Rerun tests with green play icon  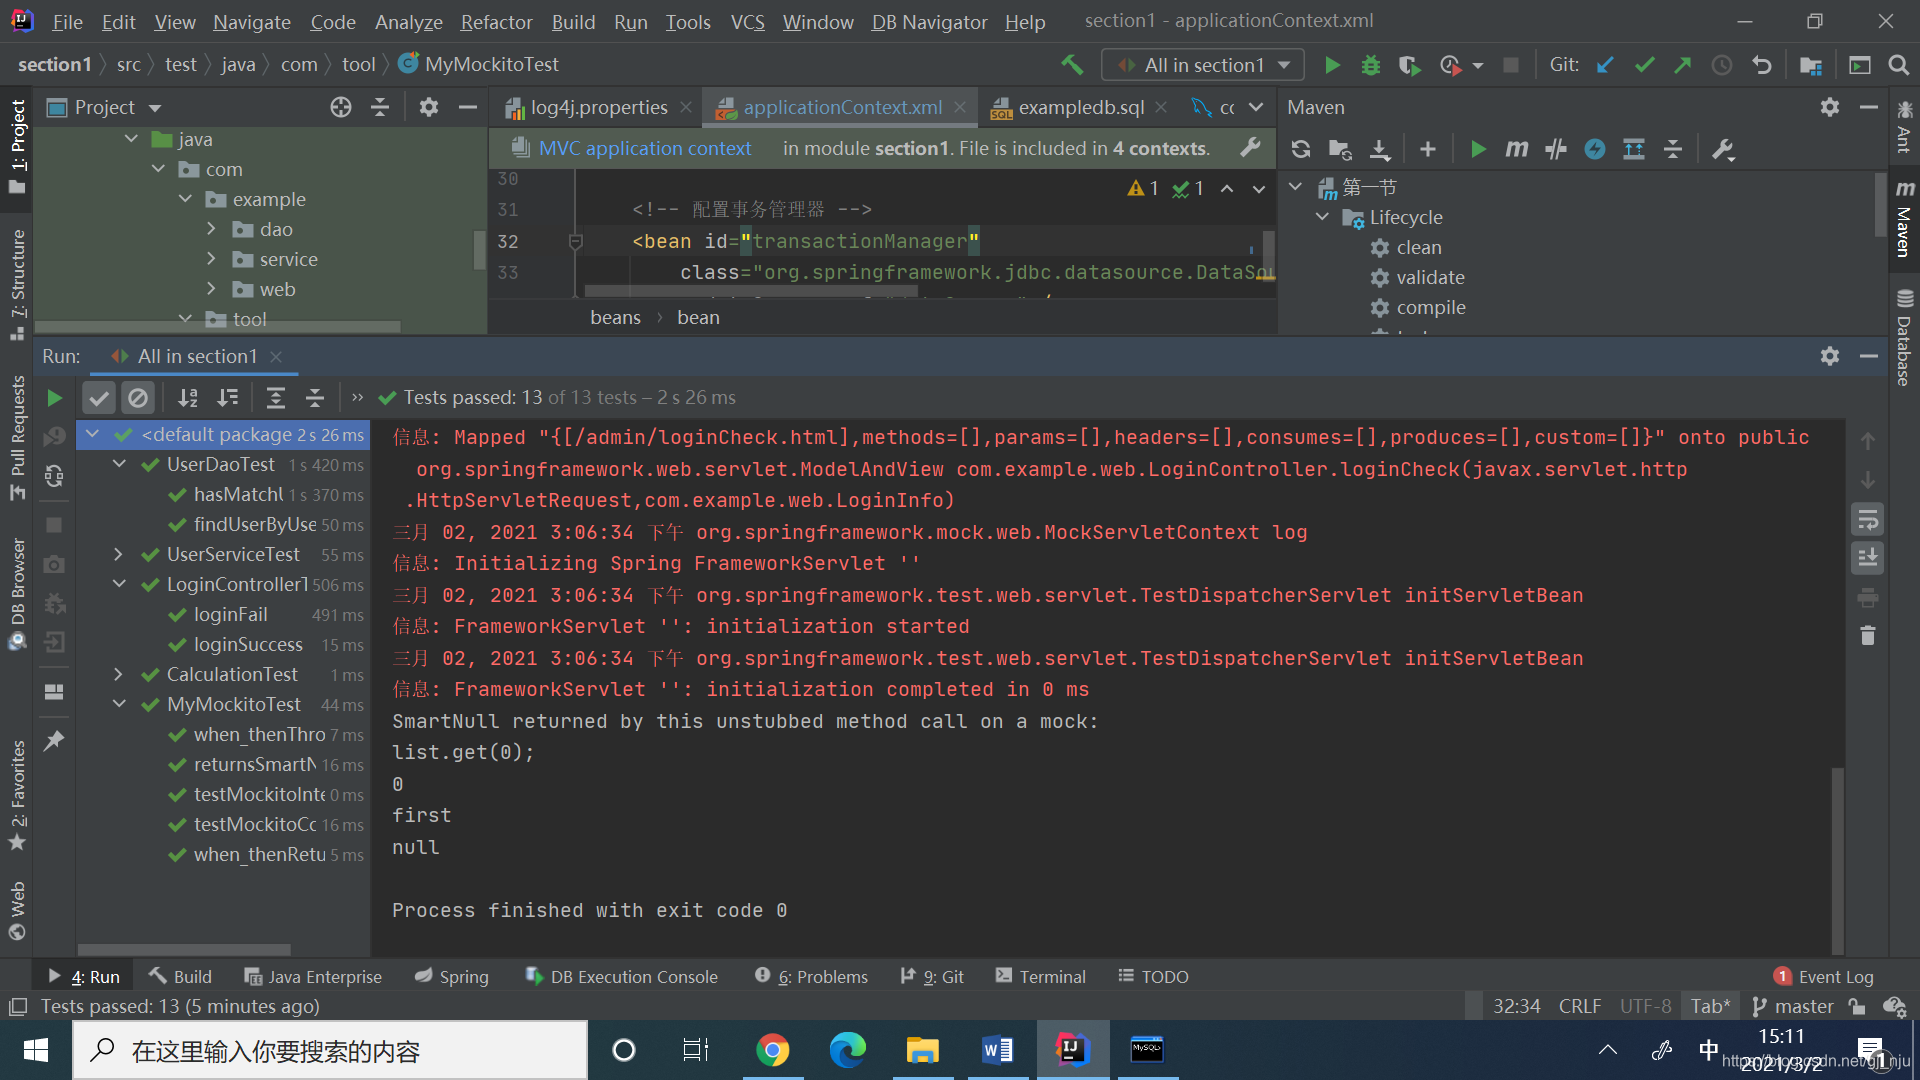pyautogui.click(x=54, y=398)
